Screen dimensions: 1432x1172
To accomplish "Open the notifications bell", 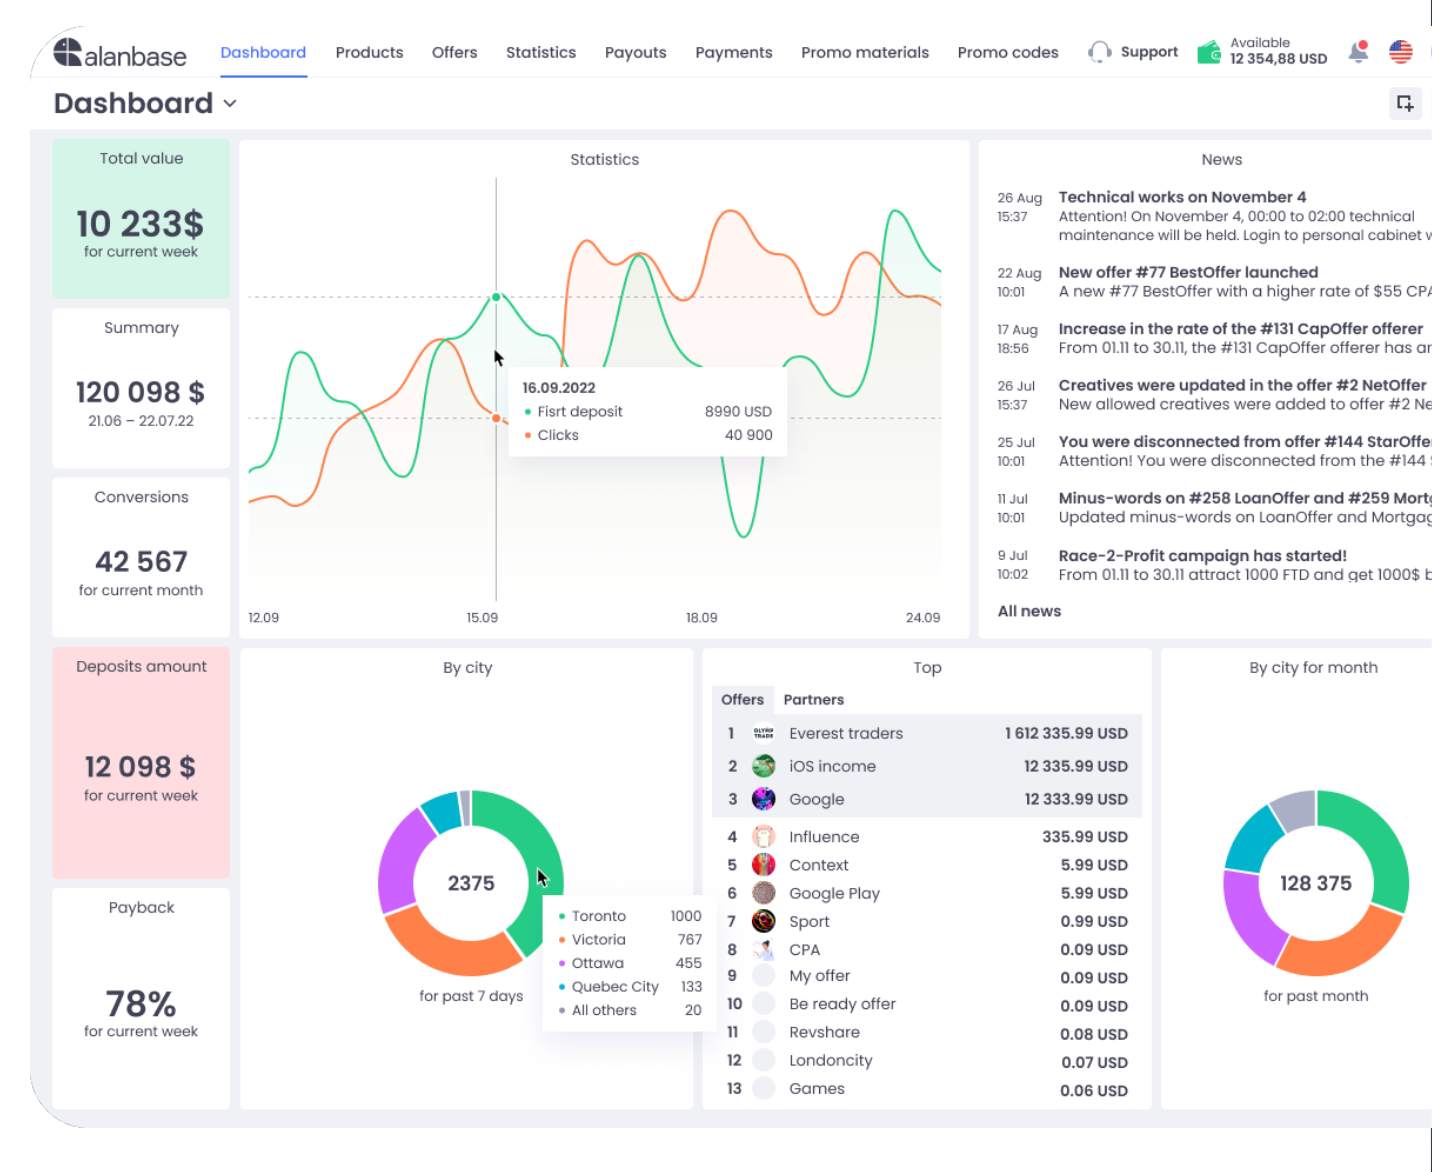I will pos(1358,52).
